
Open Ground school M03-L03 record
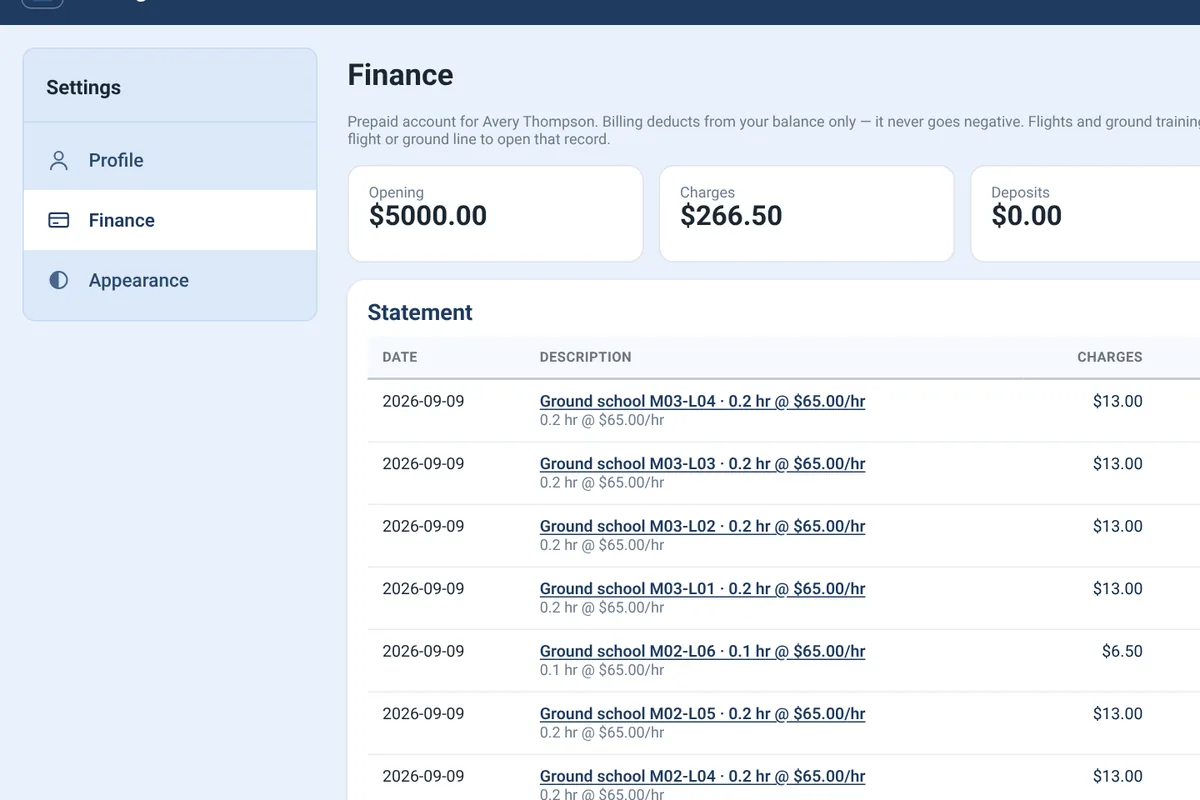[702, 464]
